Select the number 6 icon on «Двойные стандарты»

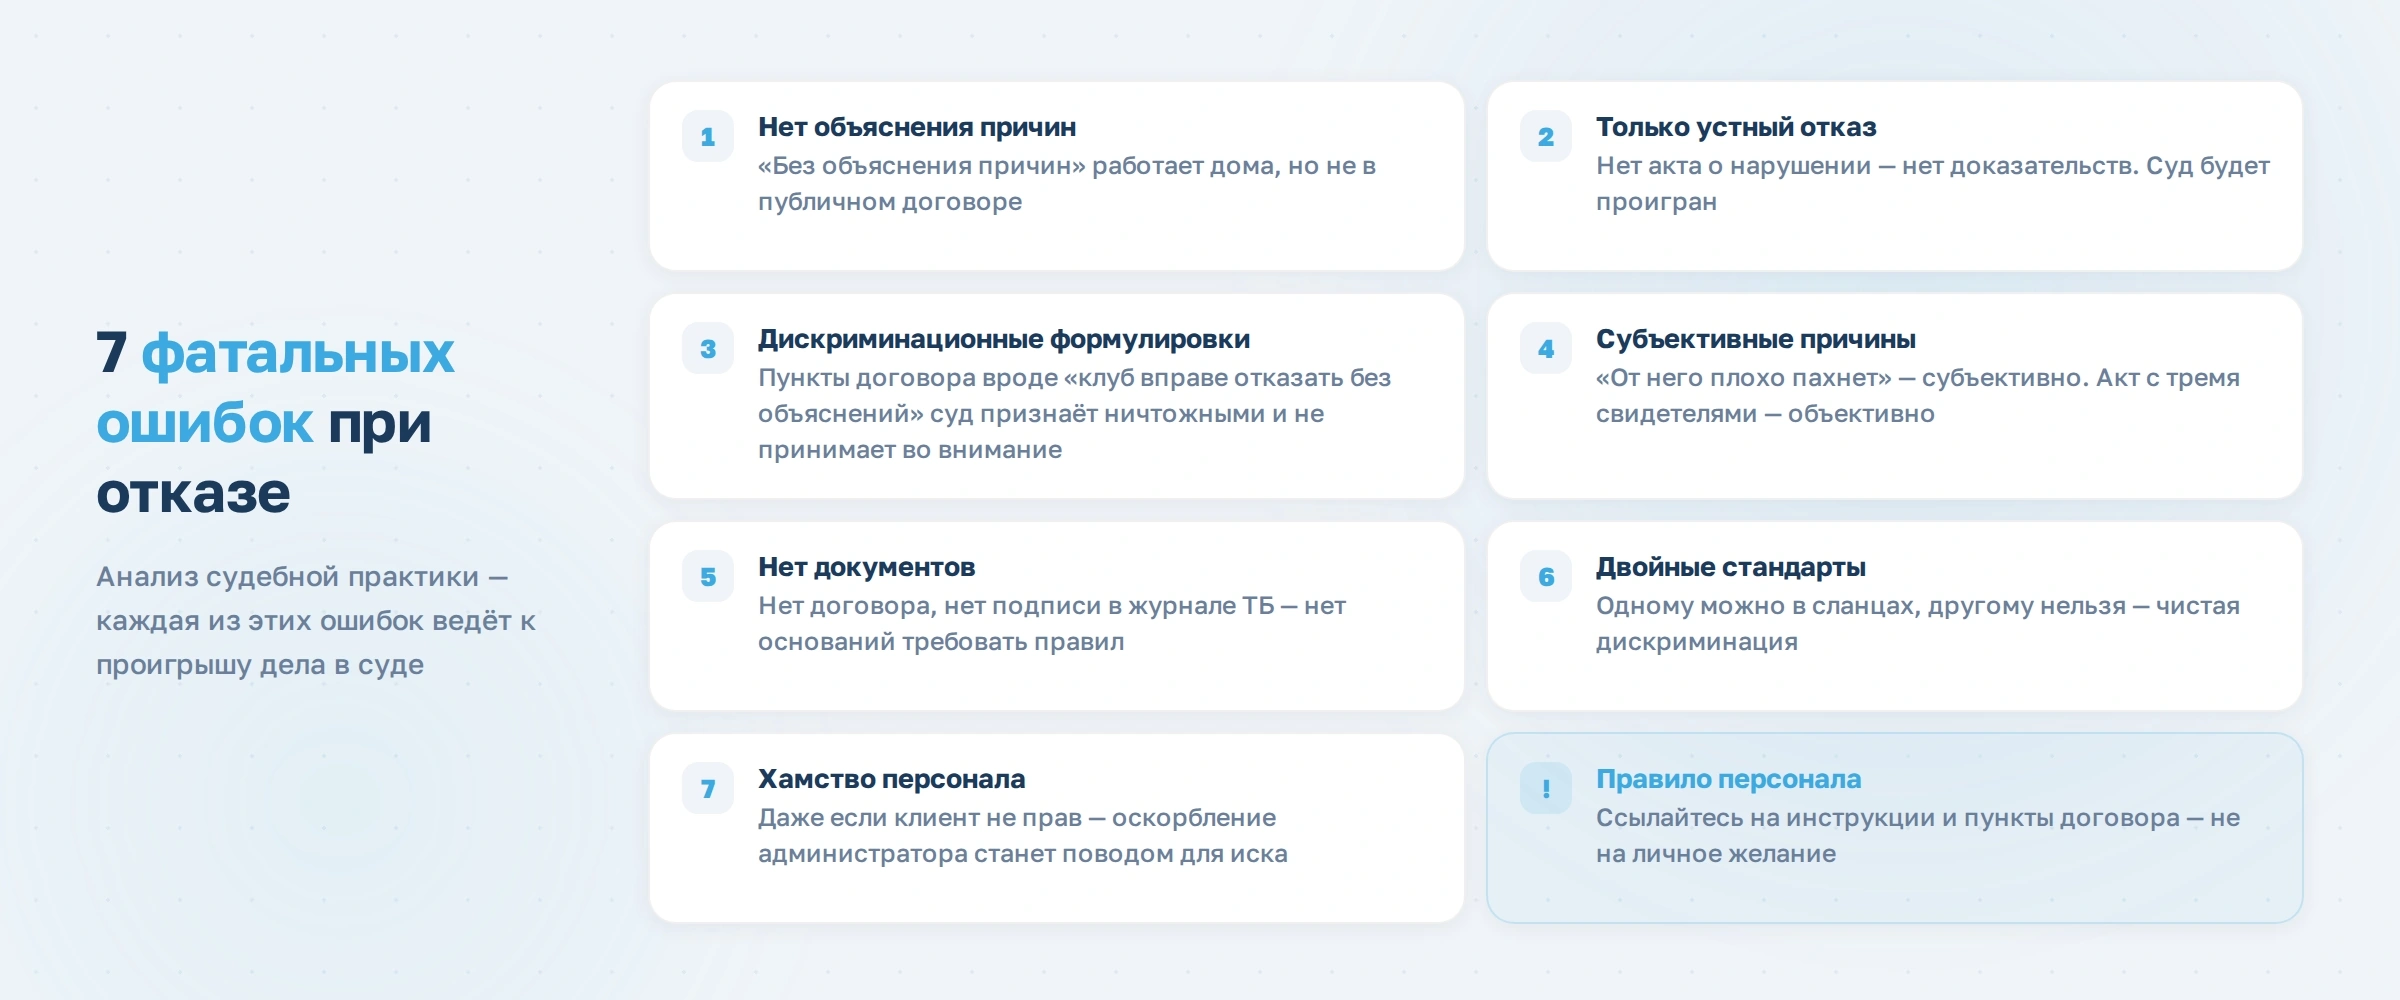point(1545,578)
